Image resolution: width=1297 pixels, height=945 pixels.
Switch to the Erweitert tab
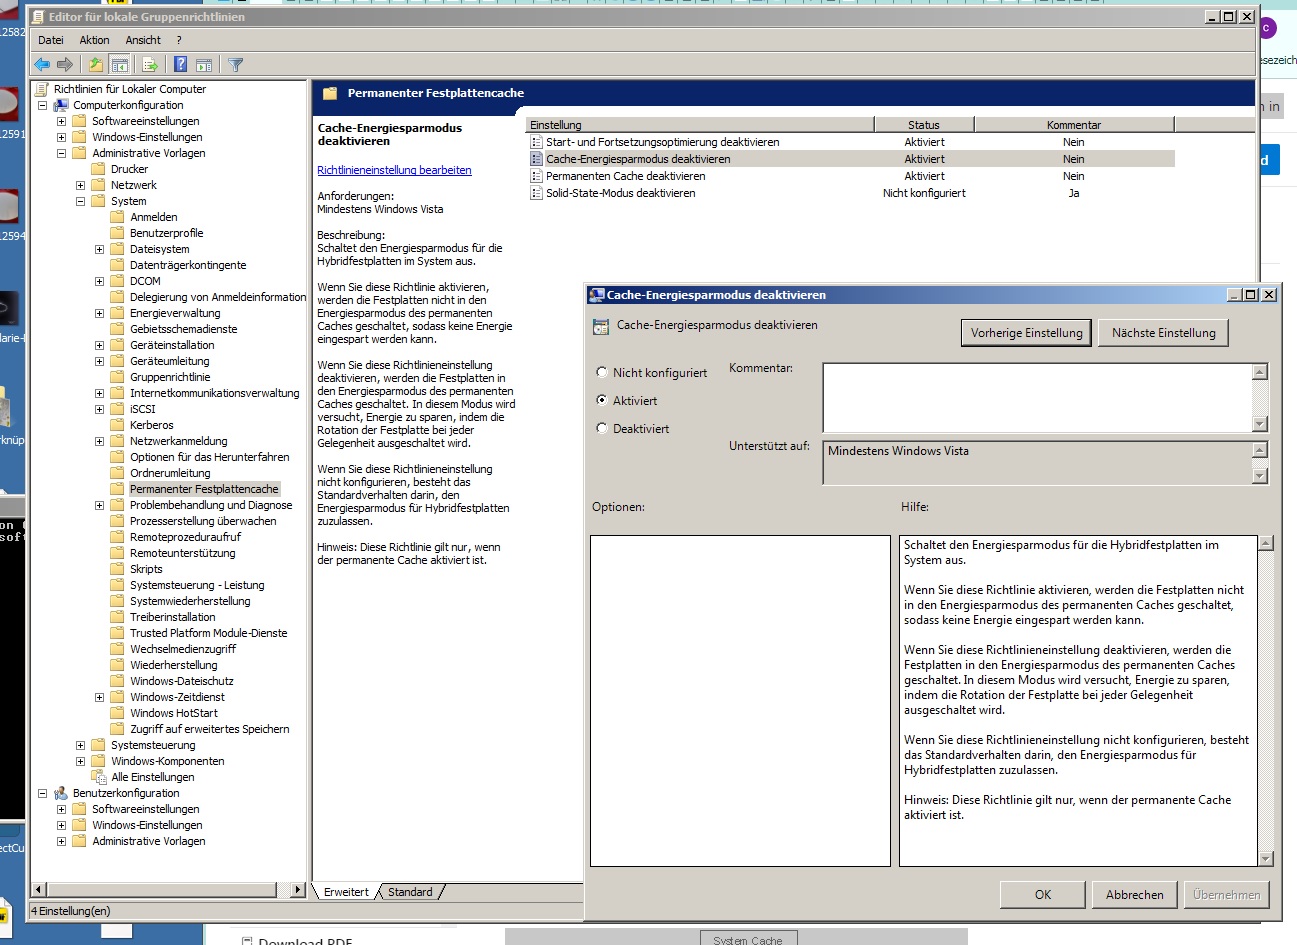(x=346, y=892)
